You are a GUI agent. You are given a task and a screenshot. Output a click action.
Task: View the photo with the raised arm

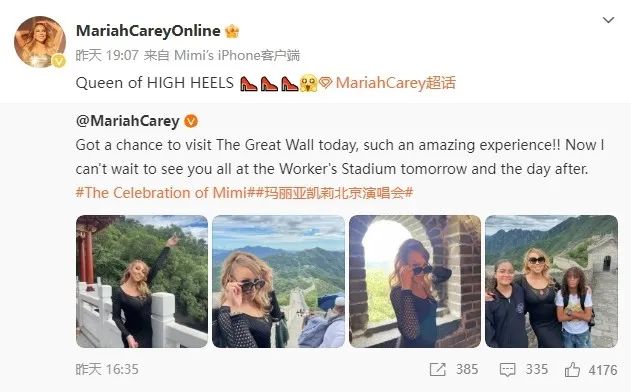pyautogui.click(x=142, y=281)
